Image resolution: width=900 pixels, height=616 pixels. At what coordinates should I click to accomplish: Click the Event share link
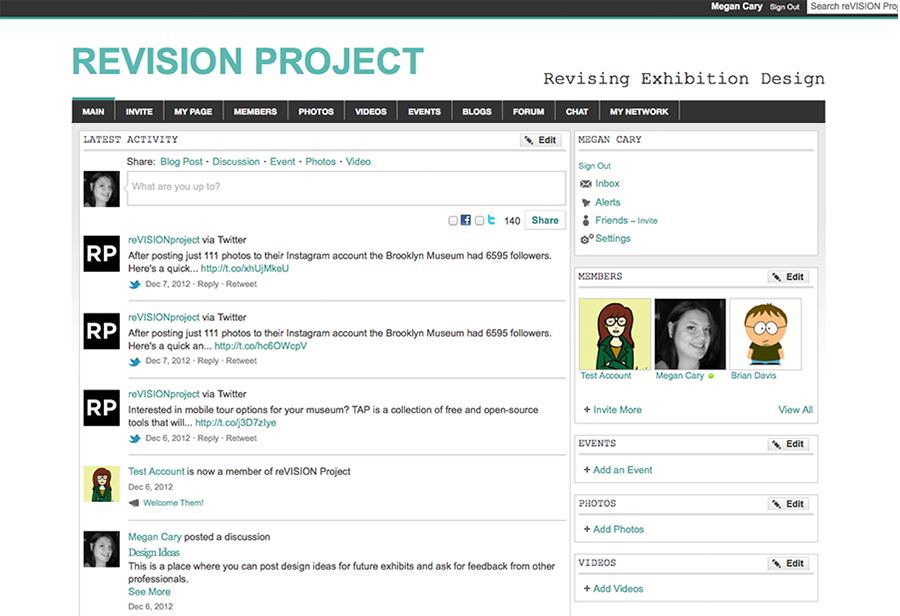pyautogui.click(x=282, y=162)
